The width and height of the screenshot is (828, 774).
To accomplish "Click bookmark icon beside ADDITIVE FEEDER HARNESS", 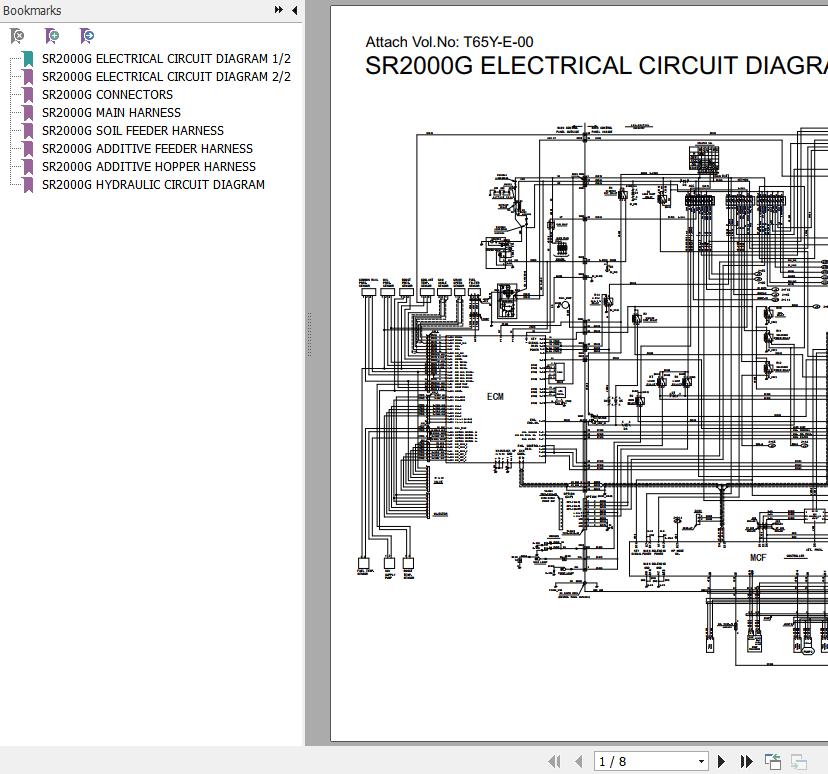I will [28, 148].
